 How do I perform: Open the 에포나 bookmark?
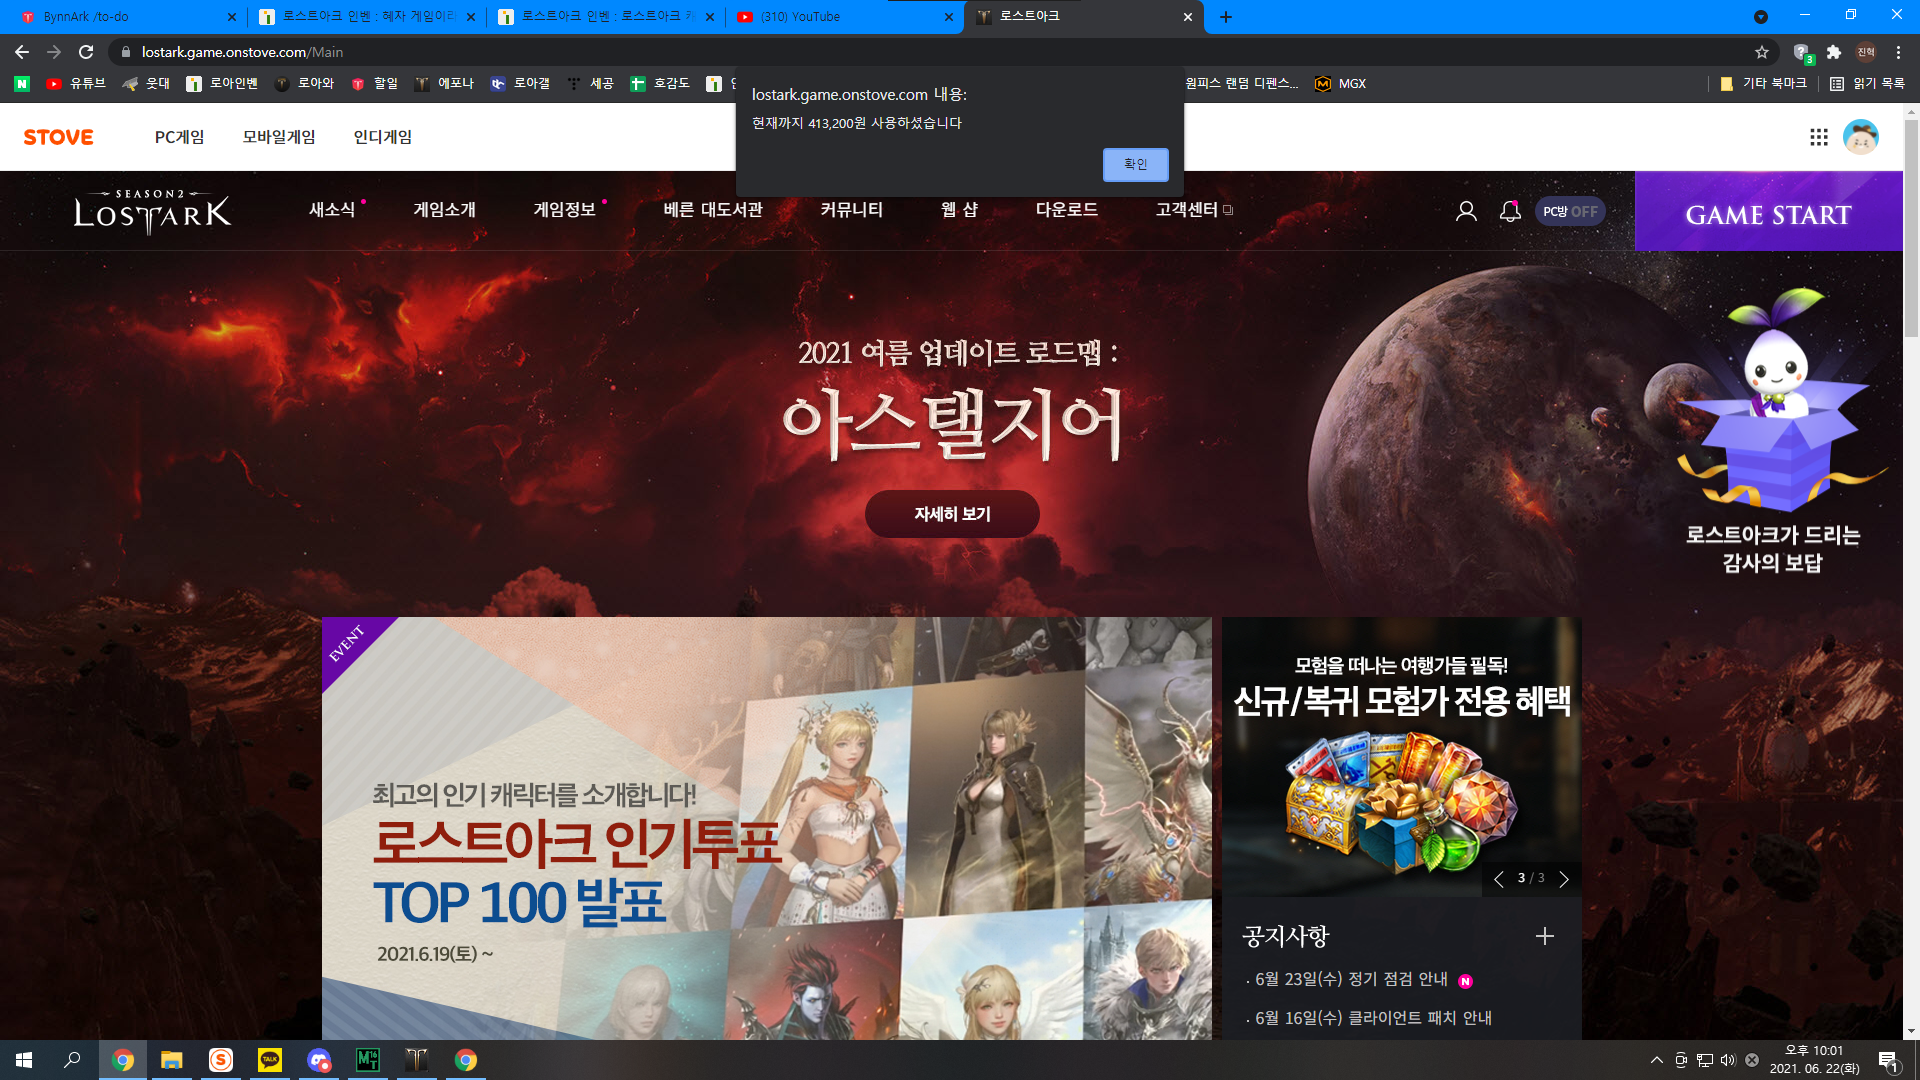(445, 84)
